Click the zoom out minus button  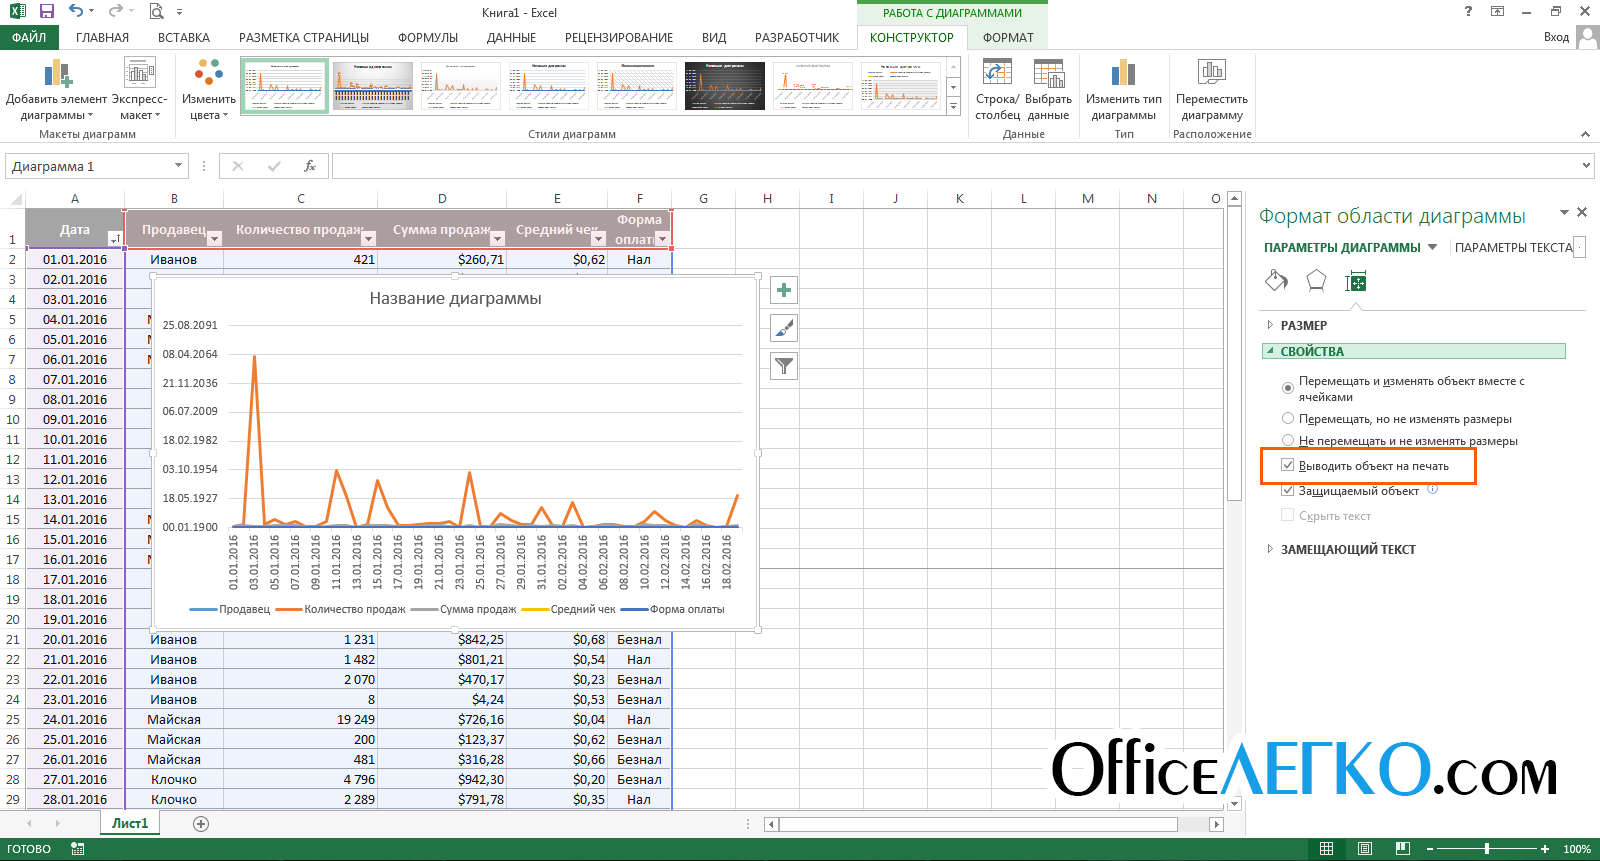coord(1430,849)
